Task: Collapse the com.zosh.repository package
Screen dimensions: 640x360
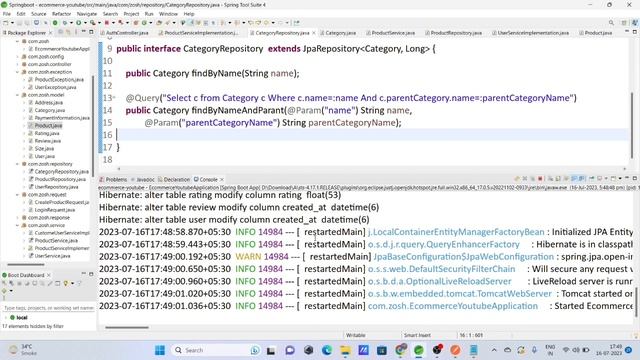Action: tap(18, 164)
